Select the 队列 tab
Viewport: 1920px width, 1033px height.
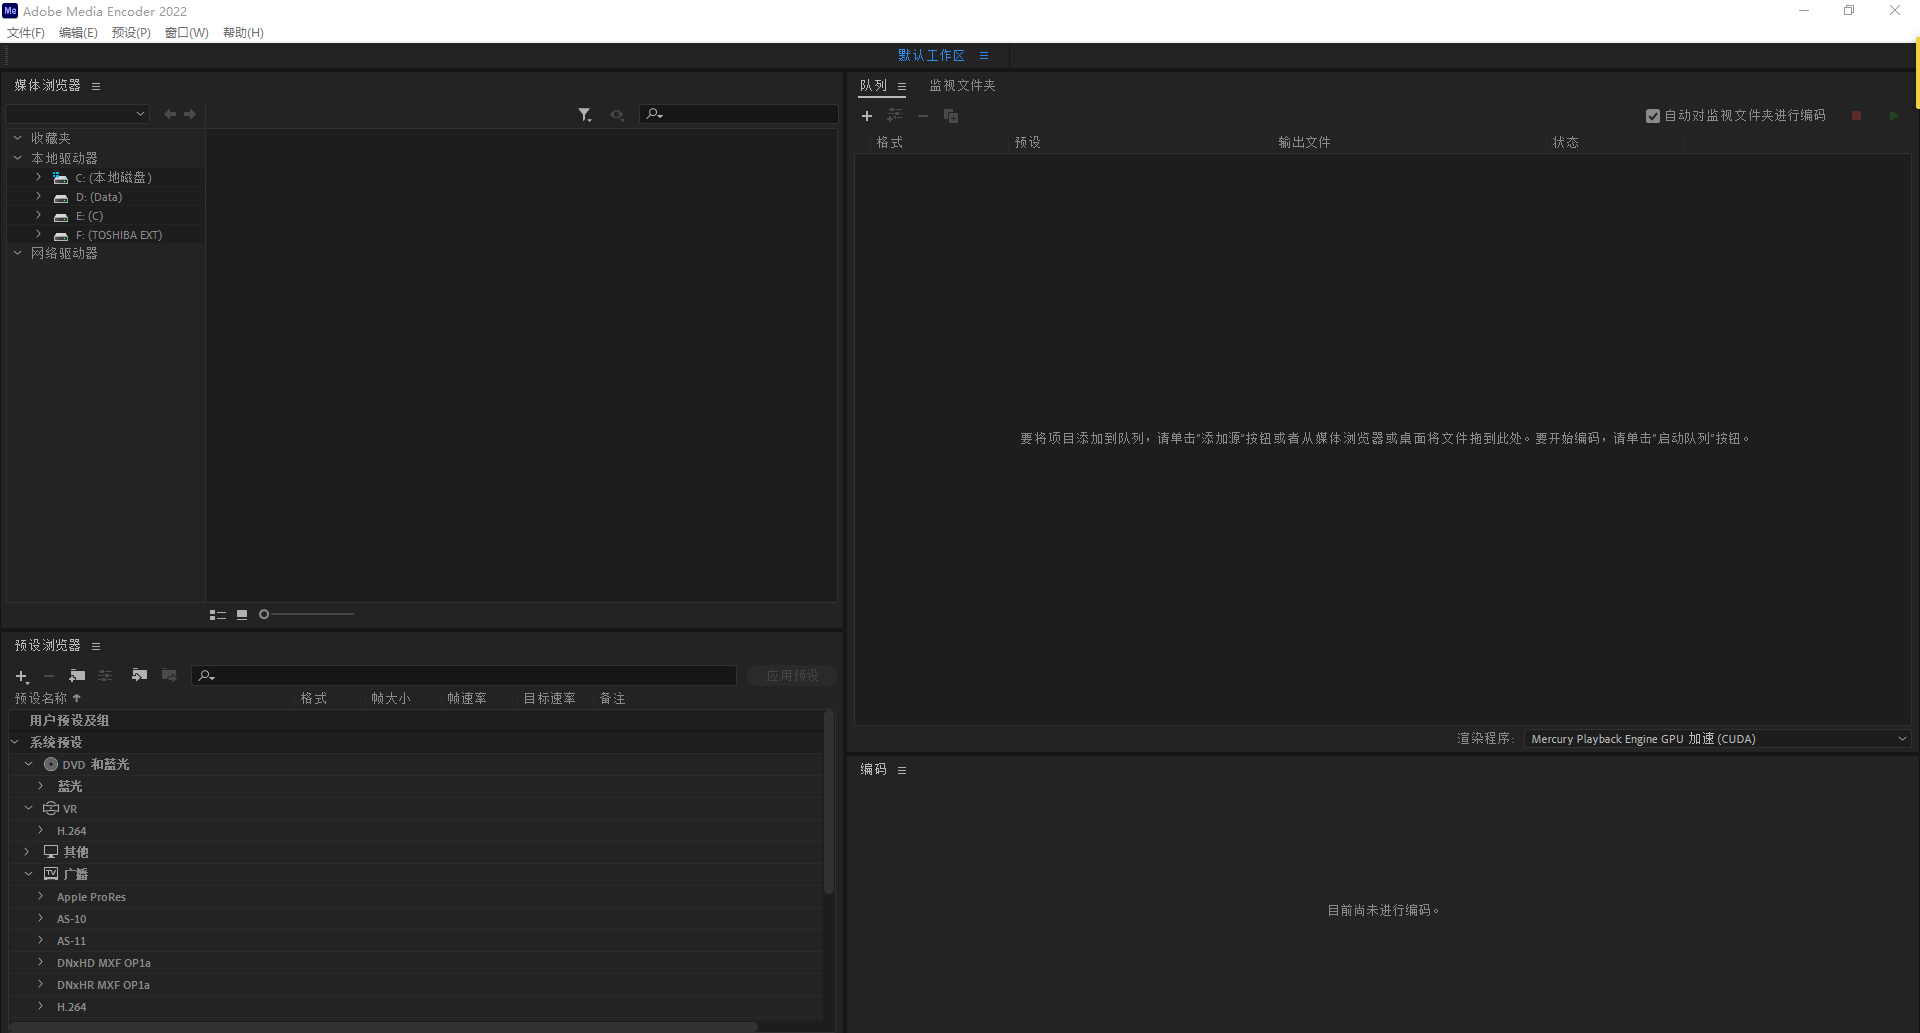pyautogui.click(x=873, y=86)
